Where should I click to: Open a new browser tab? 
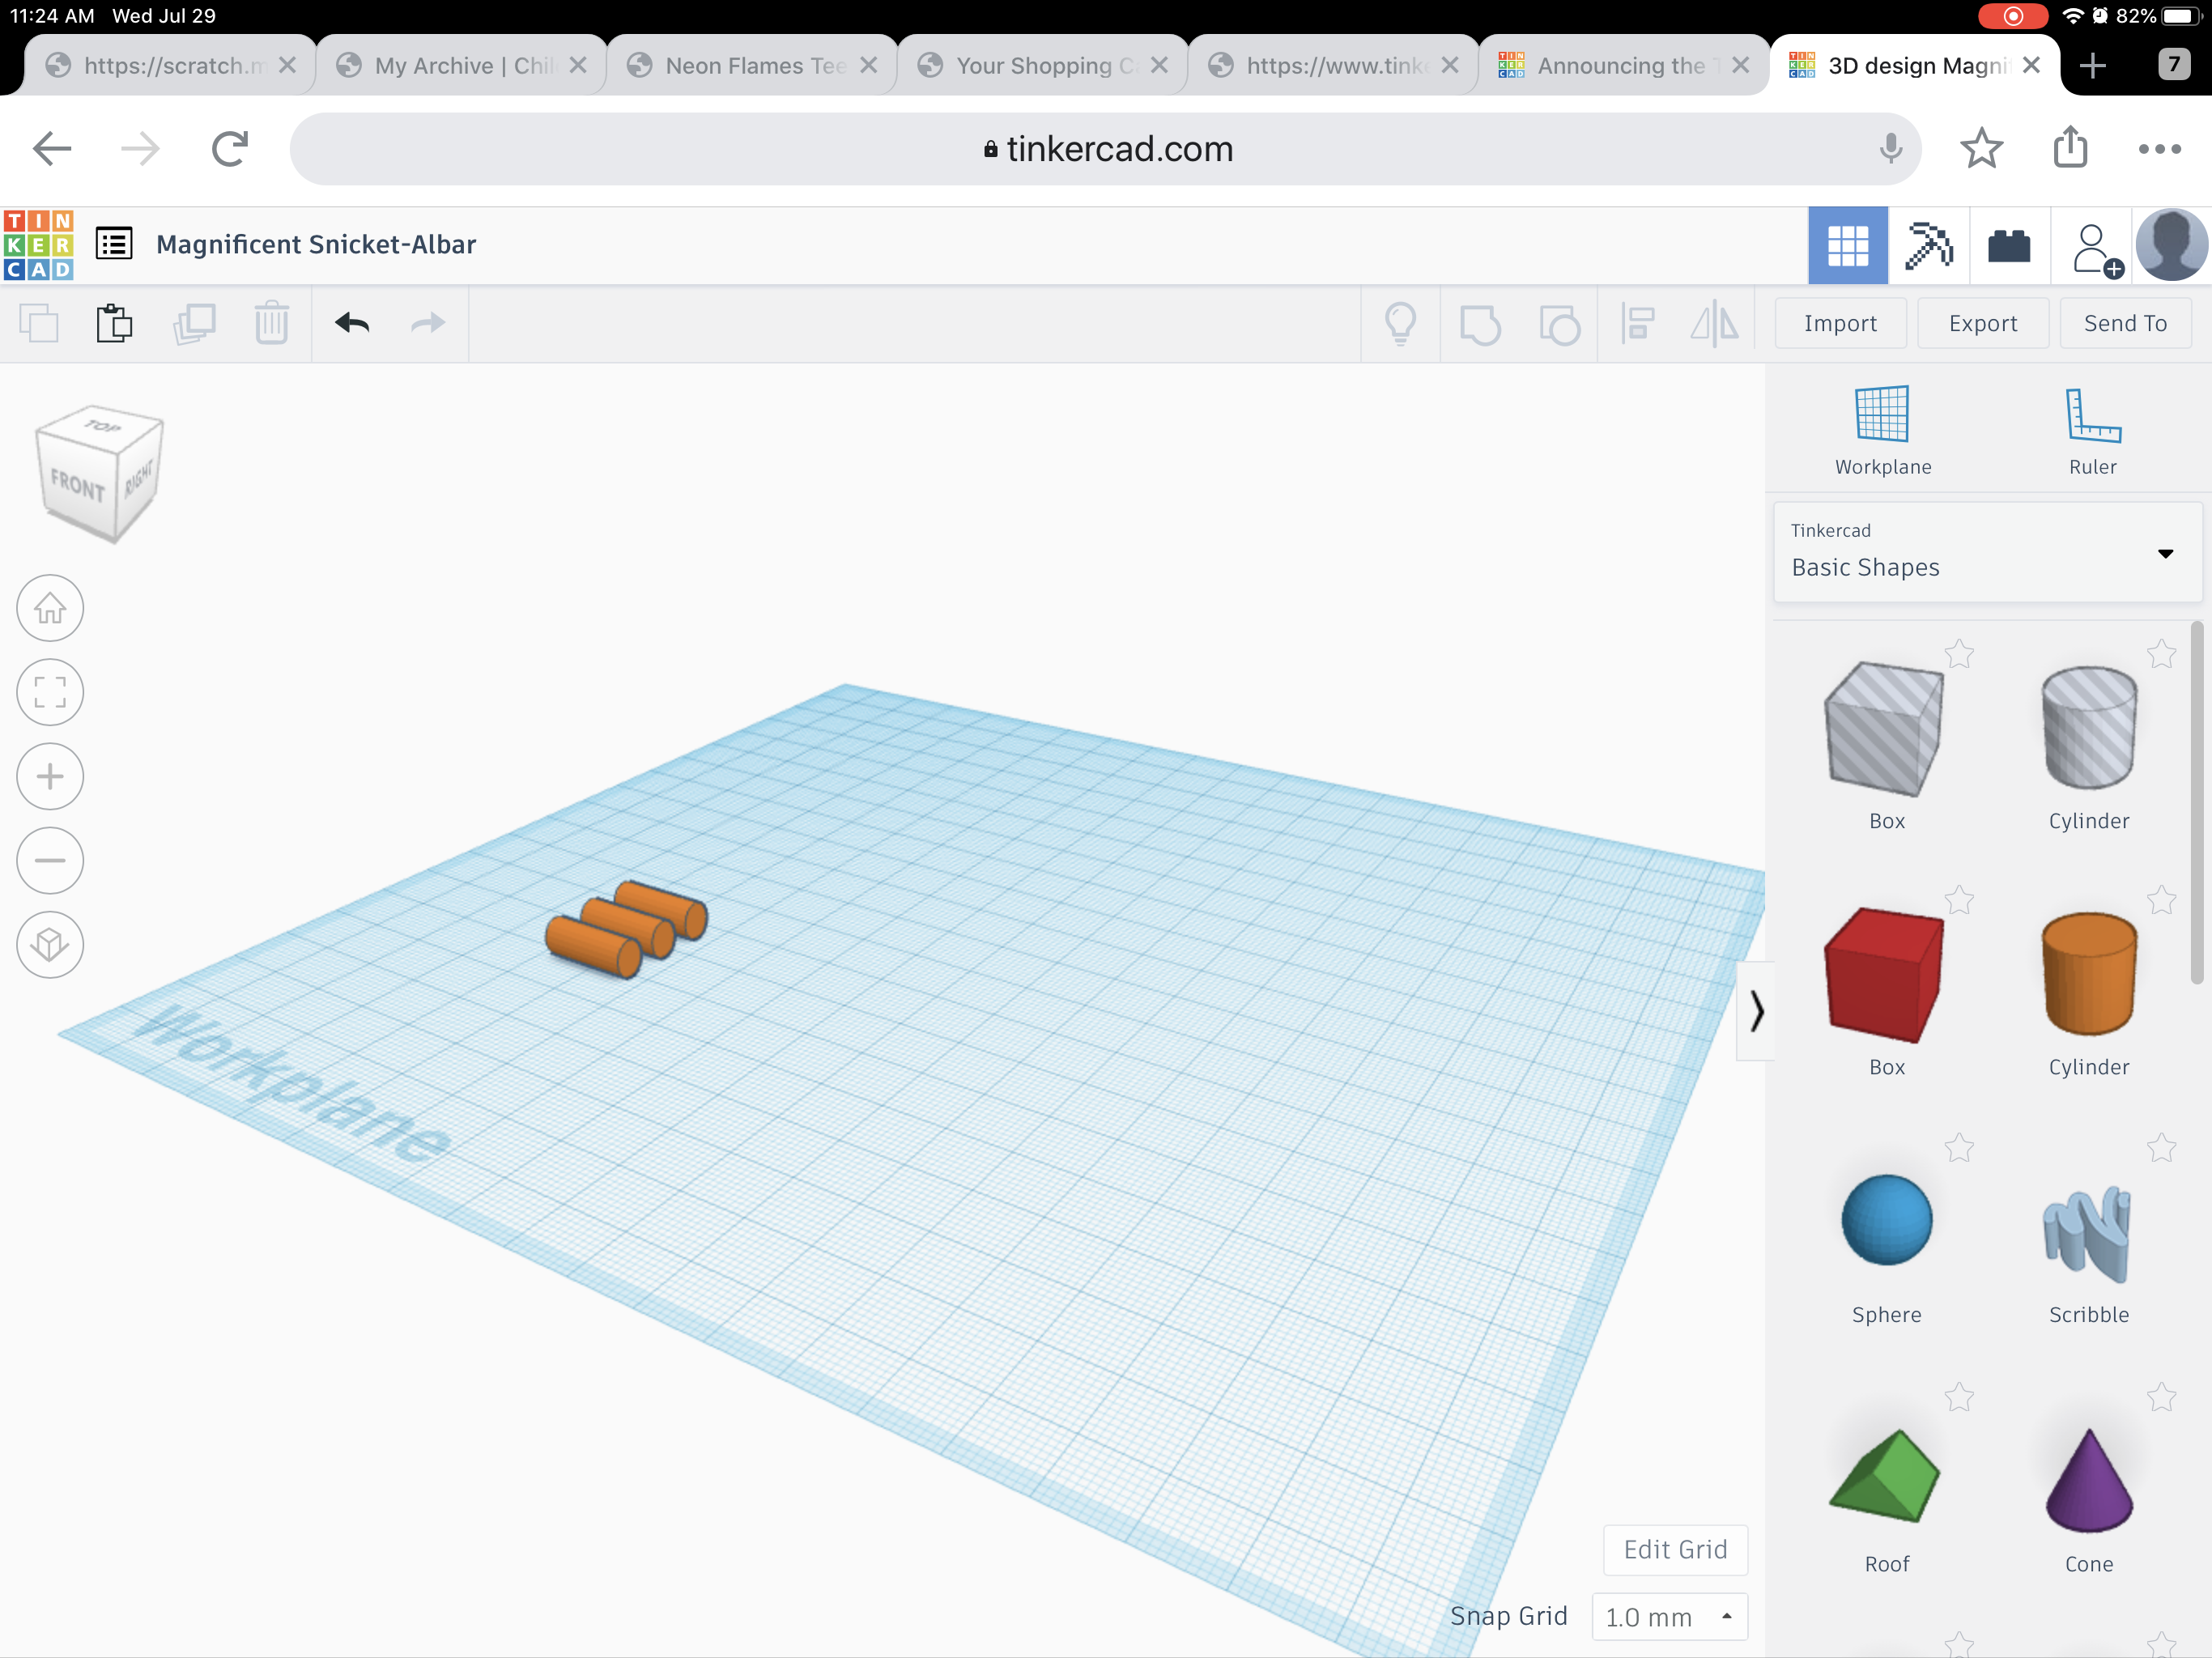(x=2092, y=66)
